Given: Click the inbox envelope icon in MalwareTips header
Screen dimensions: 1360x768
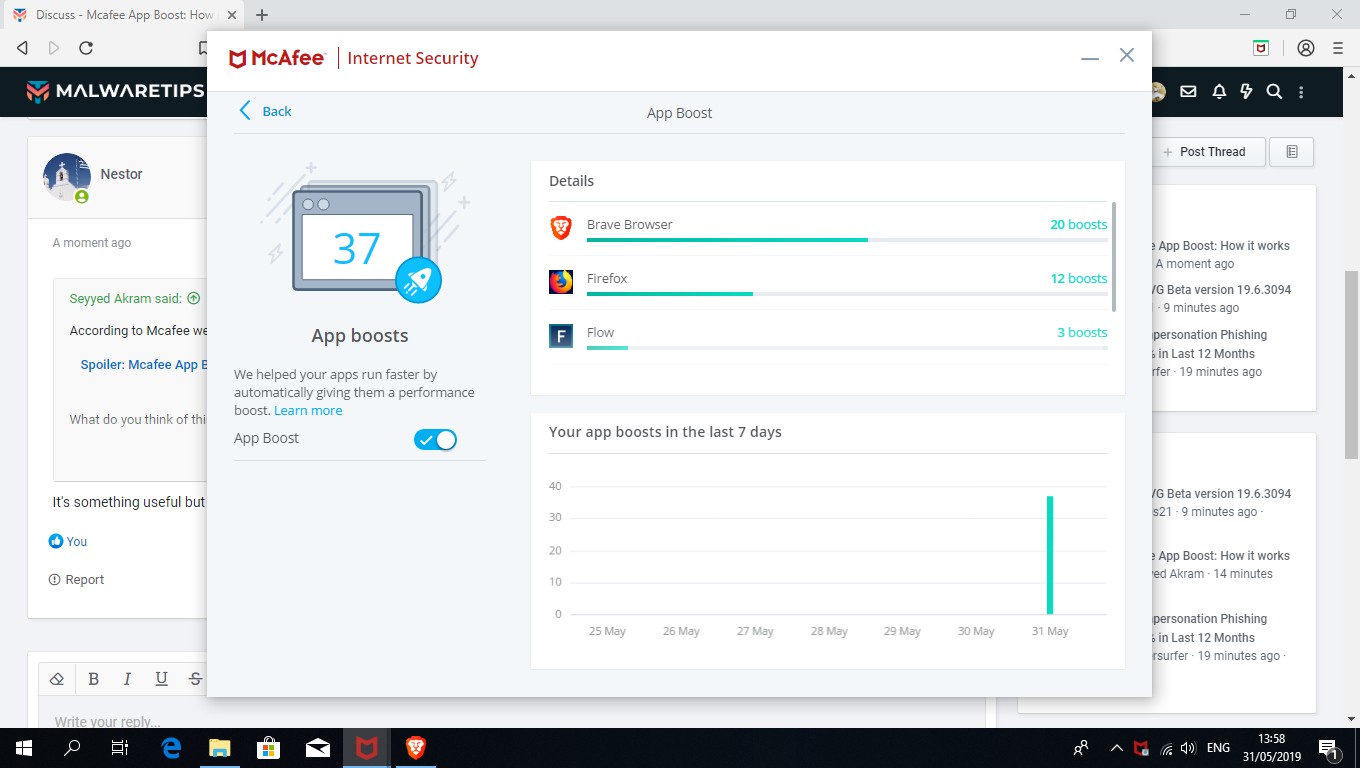Looking at the screenshot, I should point(1188,92).
